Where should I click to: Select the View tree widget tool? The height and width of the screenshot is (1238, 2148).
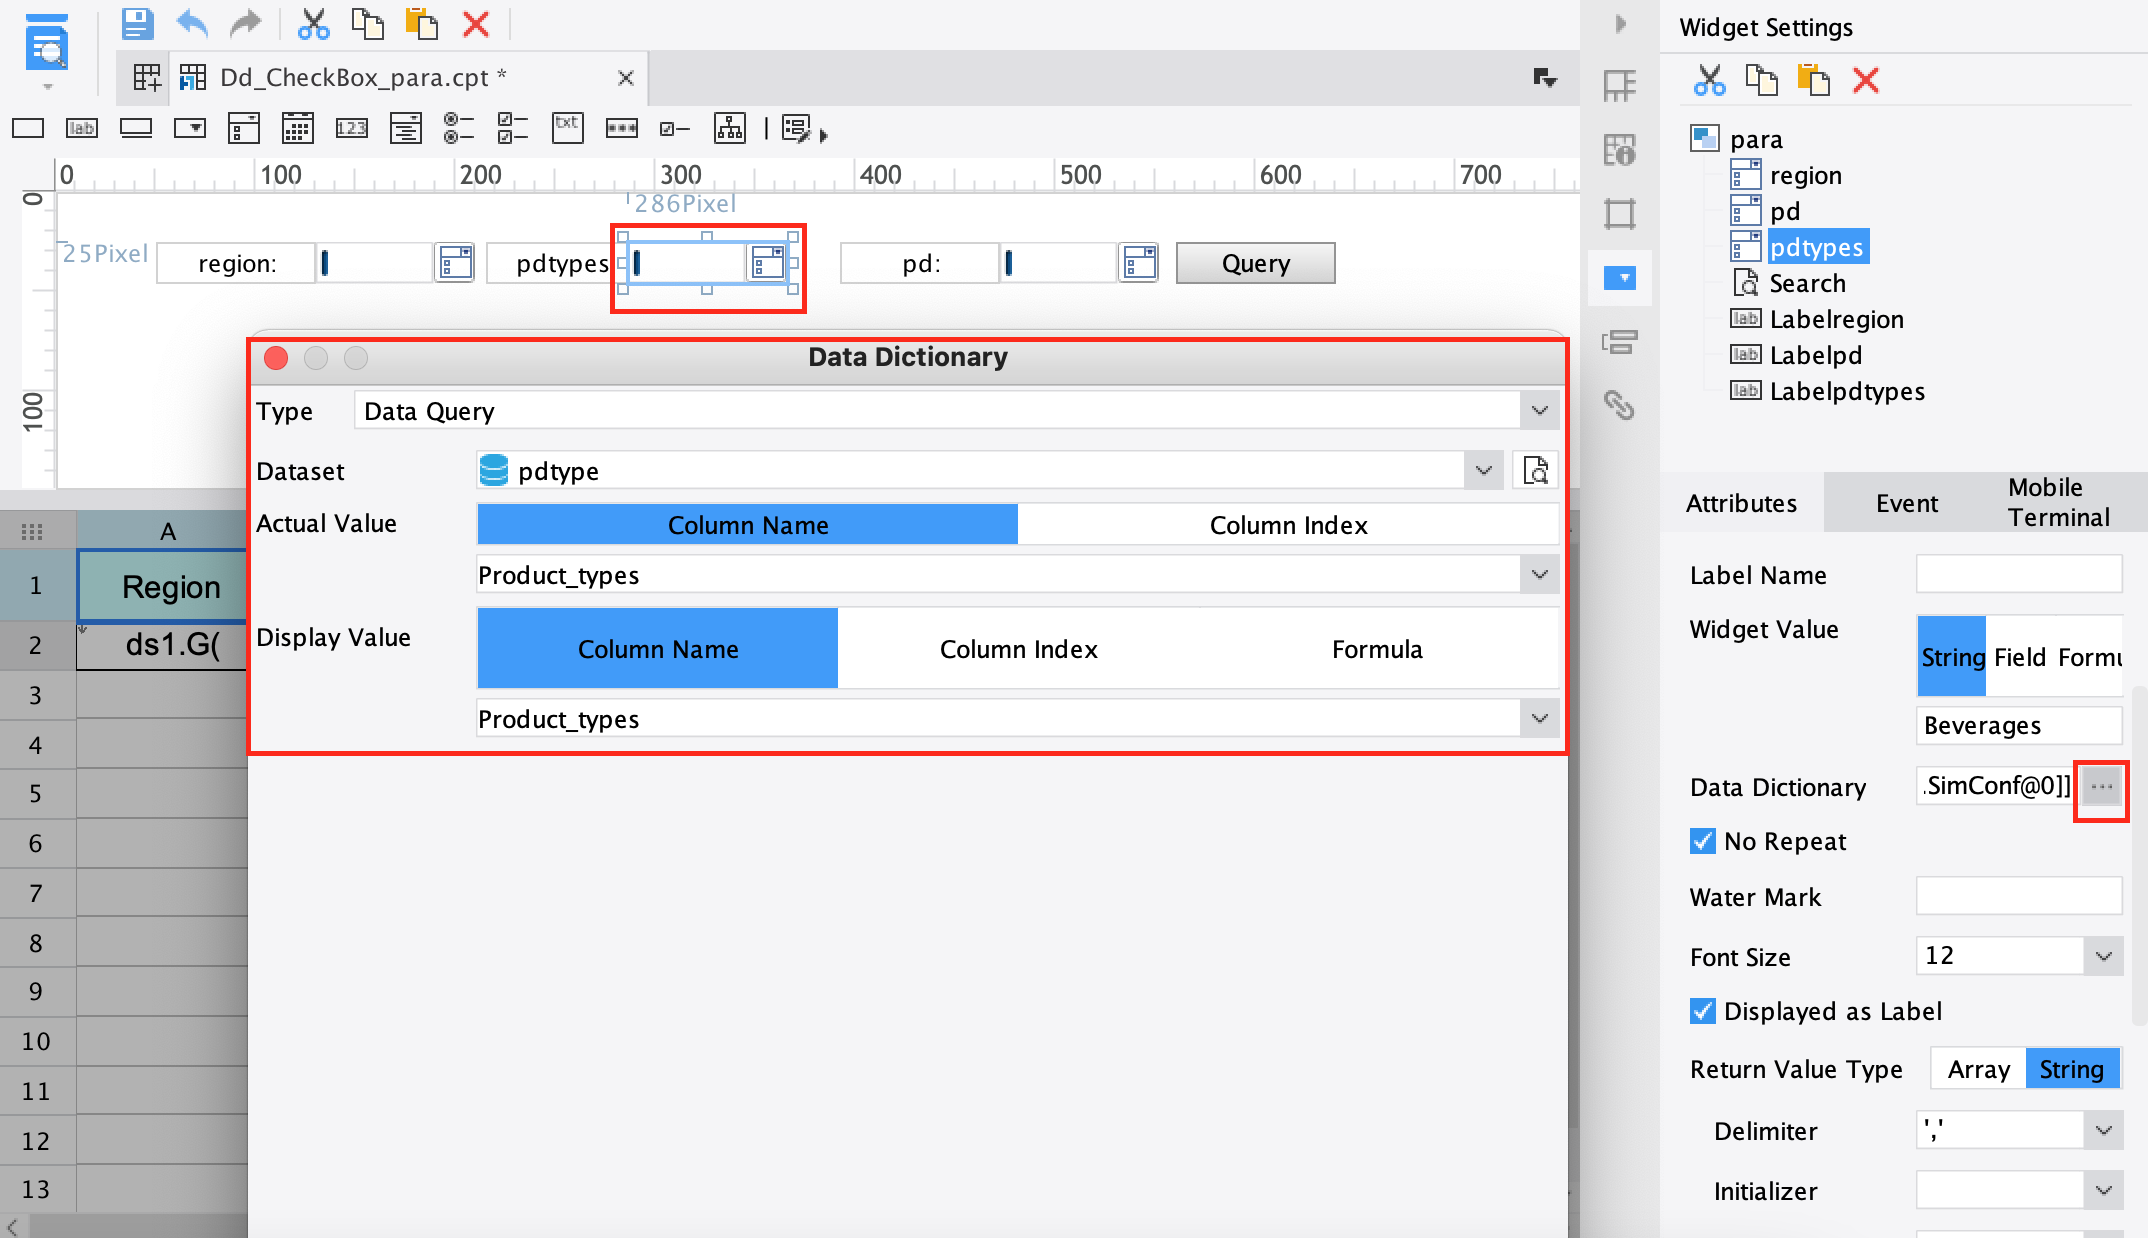point(729,128)
